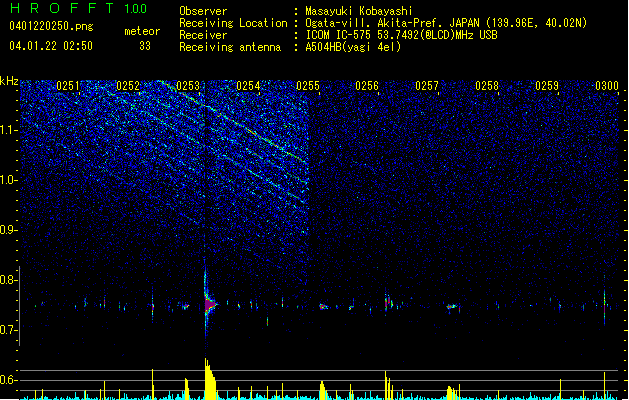
Task: Click the A504HB(yagi 4el) antenna value
Action: click(353, 47)
